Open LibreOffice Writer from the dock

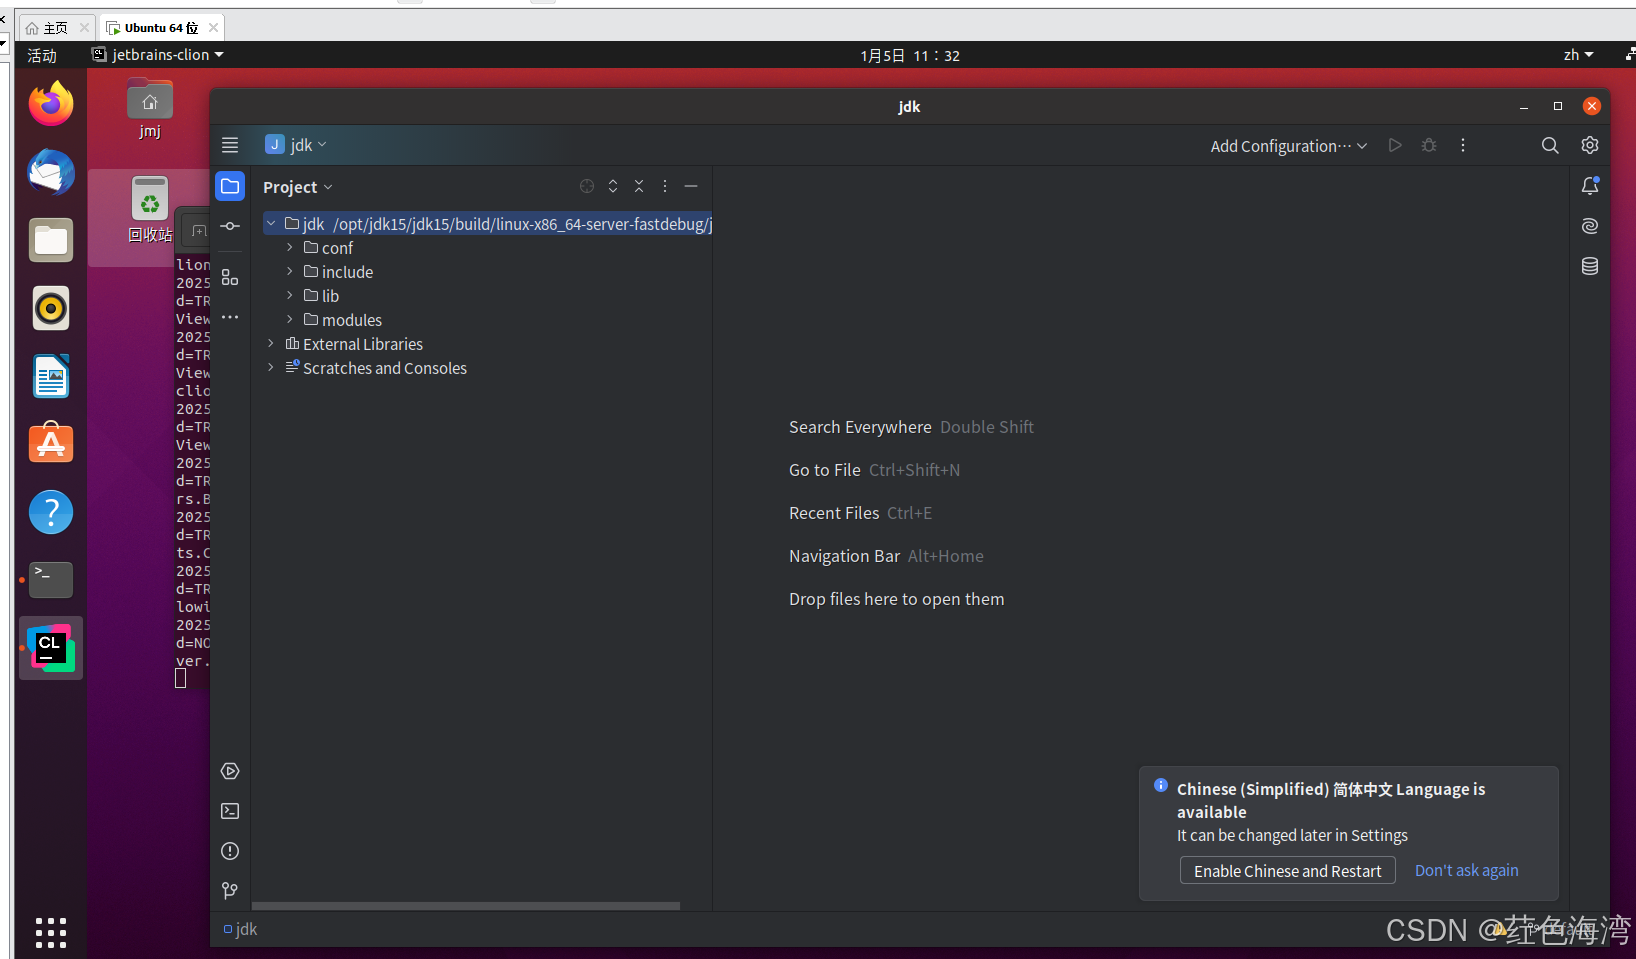[x=51, y=376]
